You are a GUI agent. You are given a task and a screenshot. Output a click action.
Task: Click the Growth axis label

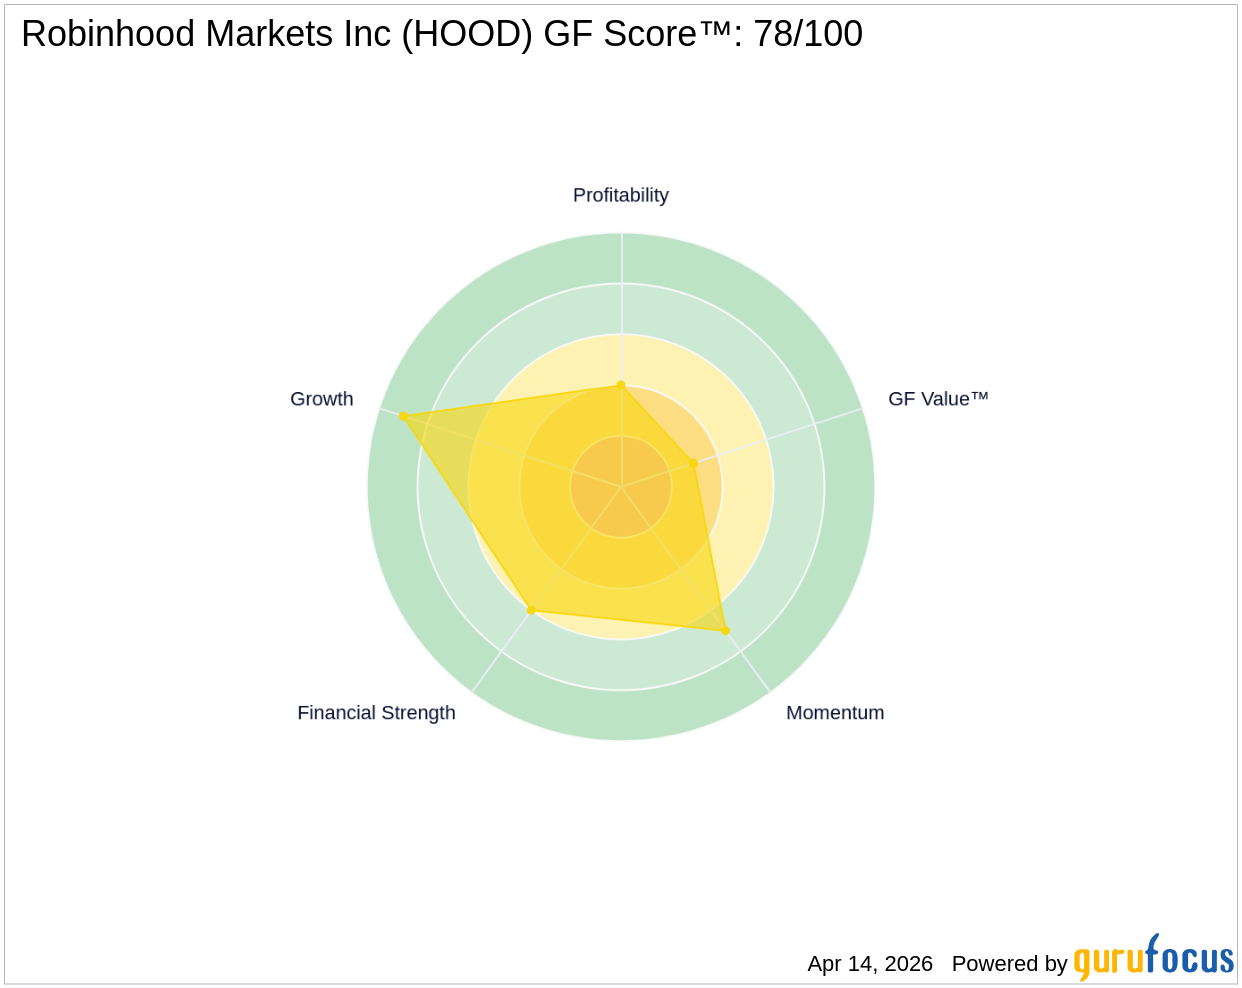click(321, 399)
